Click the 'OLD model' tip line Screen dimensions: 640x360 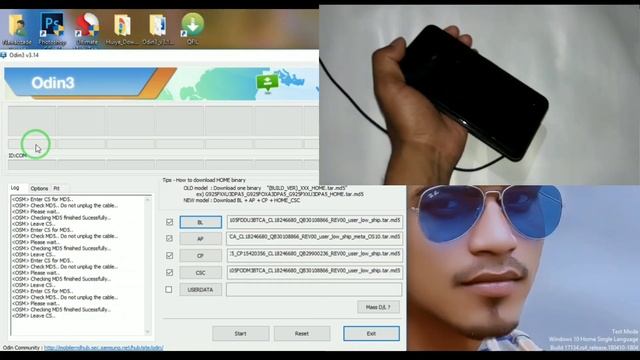point(265,188)
